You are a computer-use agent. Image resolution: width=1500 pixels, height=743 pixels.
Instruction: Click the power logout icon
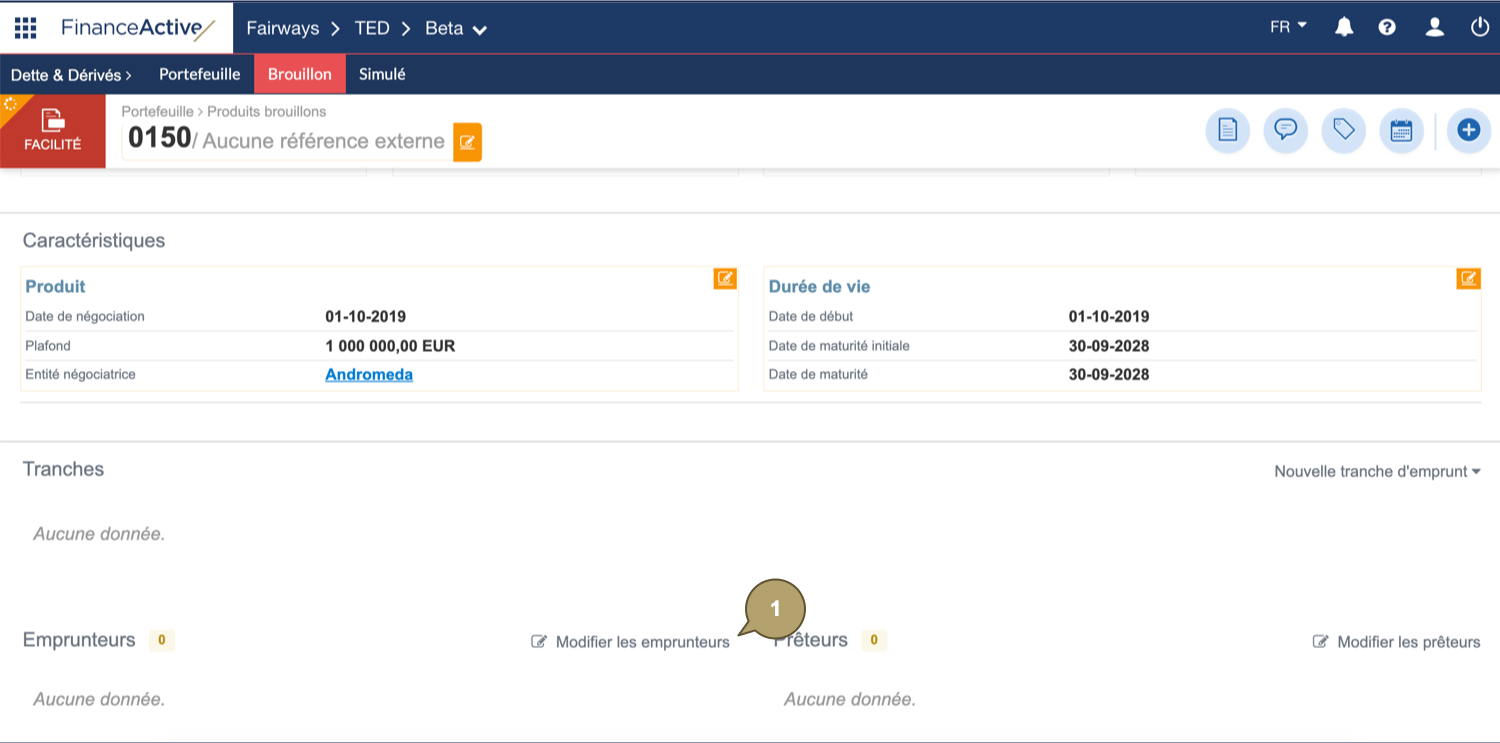point(1480,27)
